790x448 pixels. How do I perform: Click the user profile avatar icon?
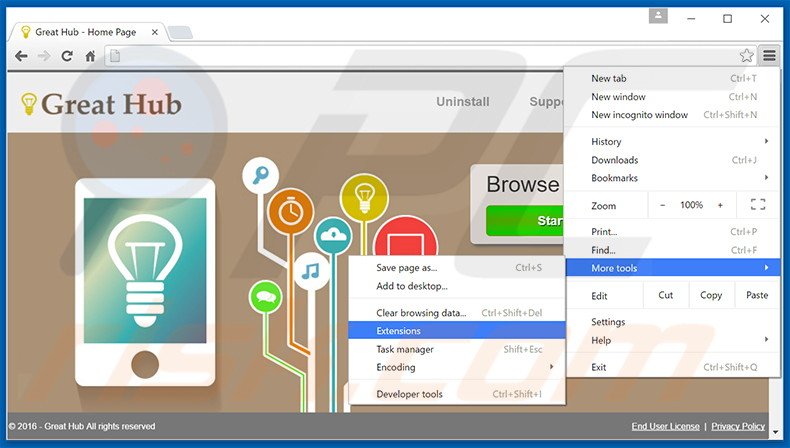658,16
